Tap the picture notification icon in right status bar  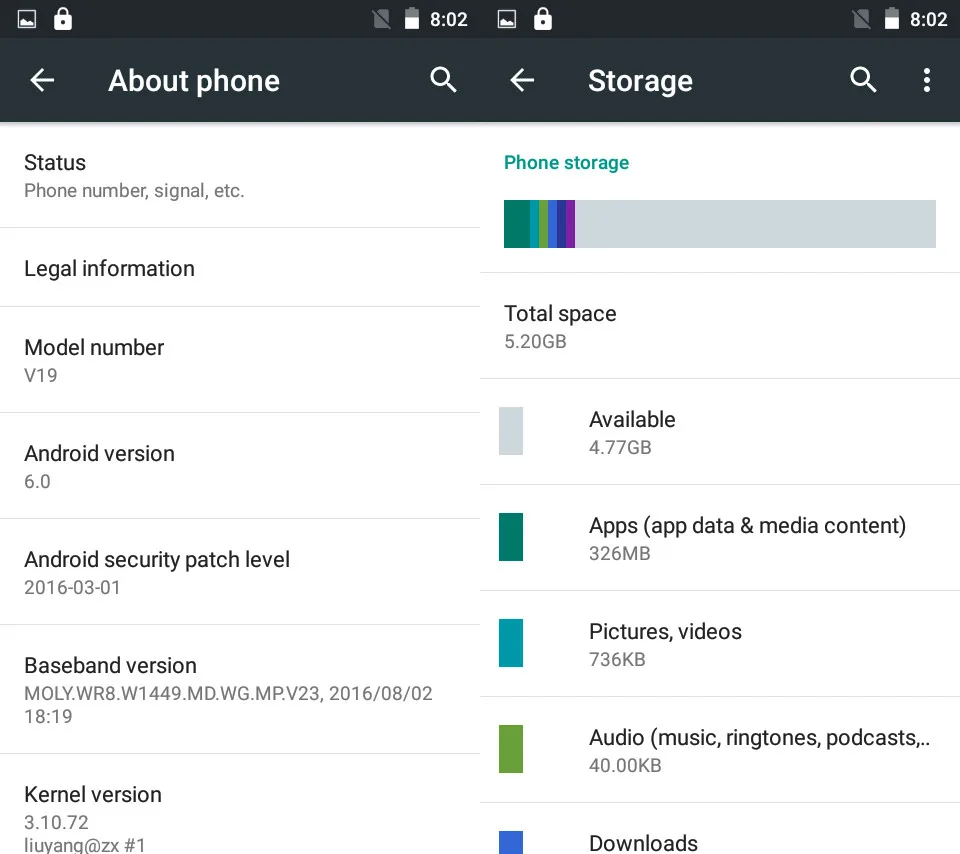pos(507,20)
